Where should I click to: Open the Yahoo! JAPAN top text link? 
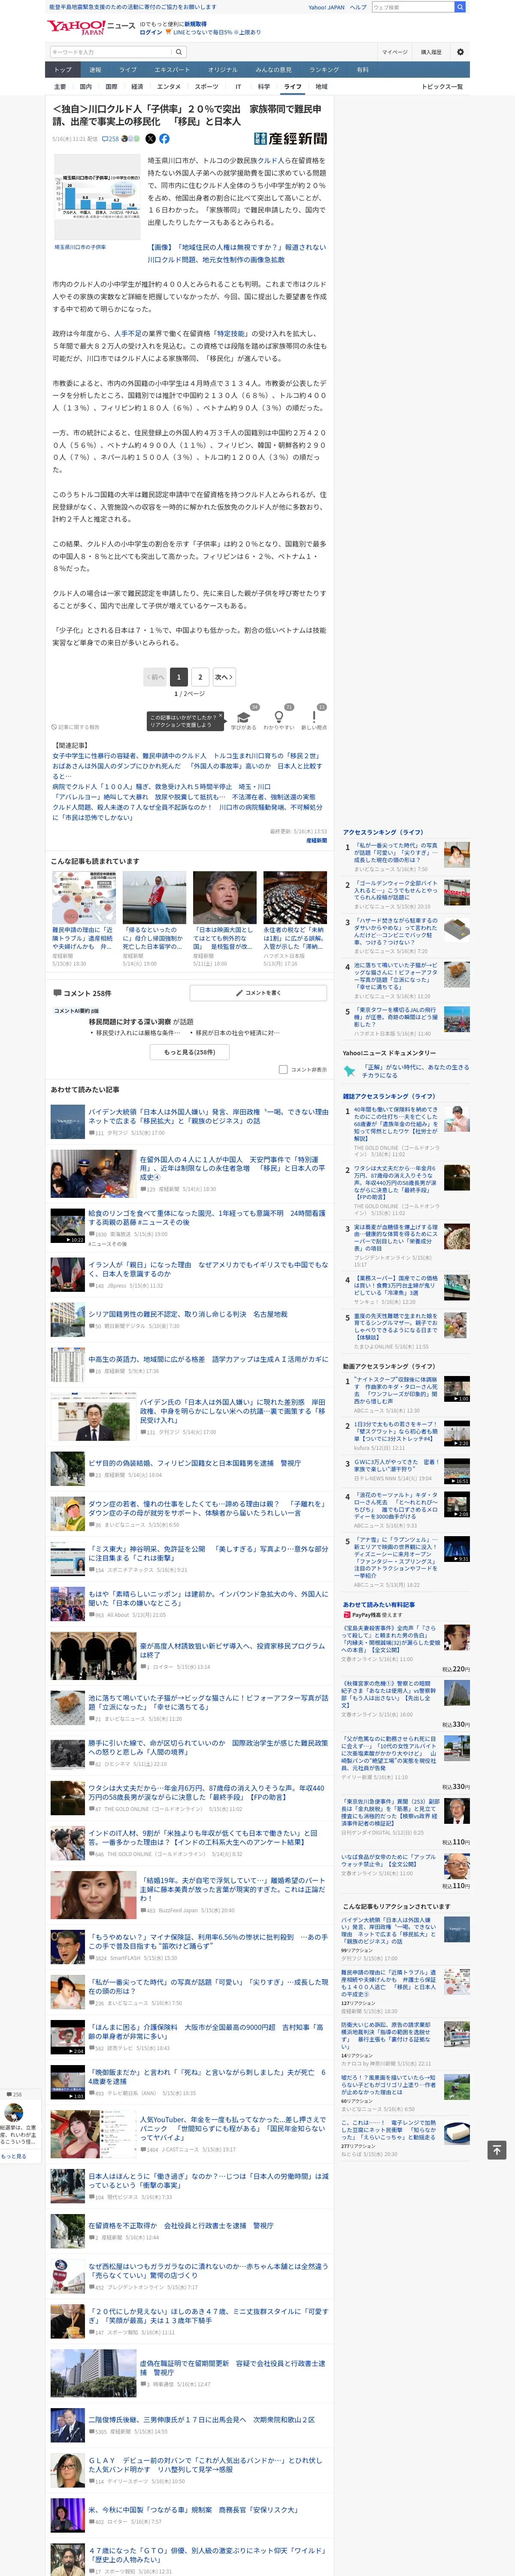326,7
